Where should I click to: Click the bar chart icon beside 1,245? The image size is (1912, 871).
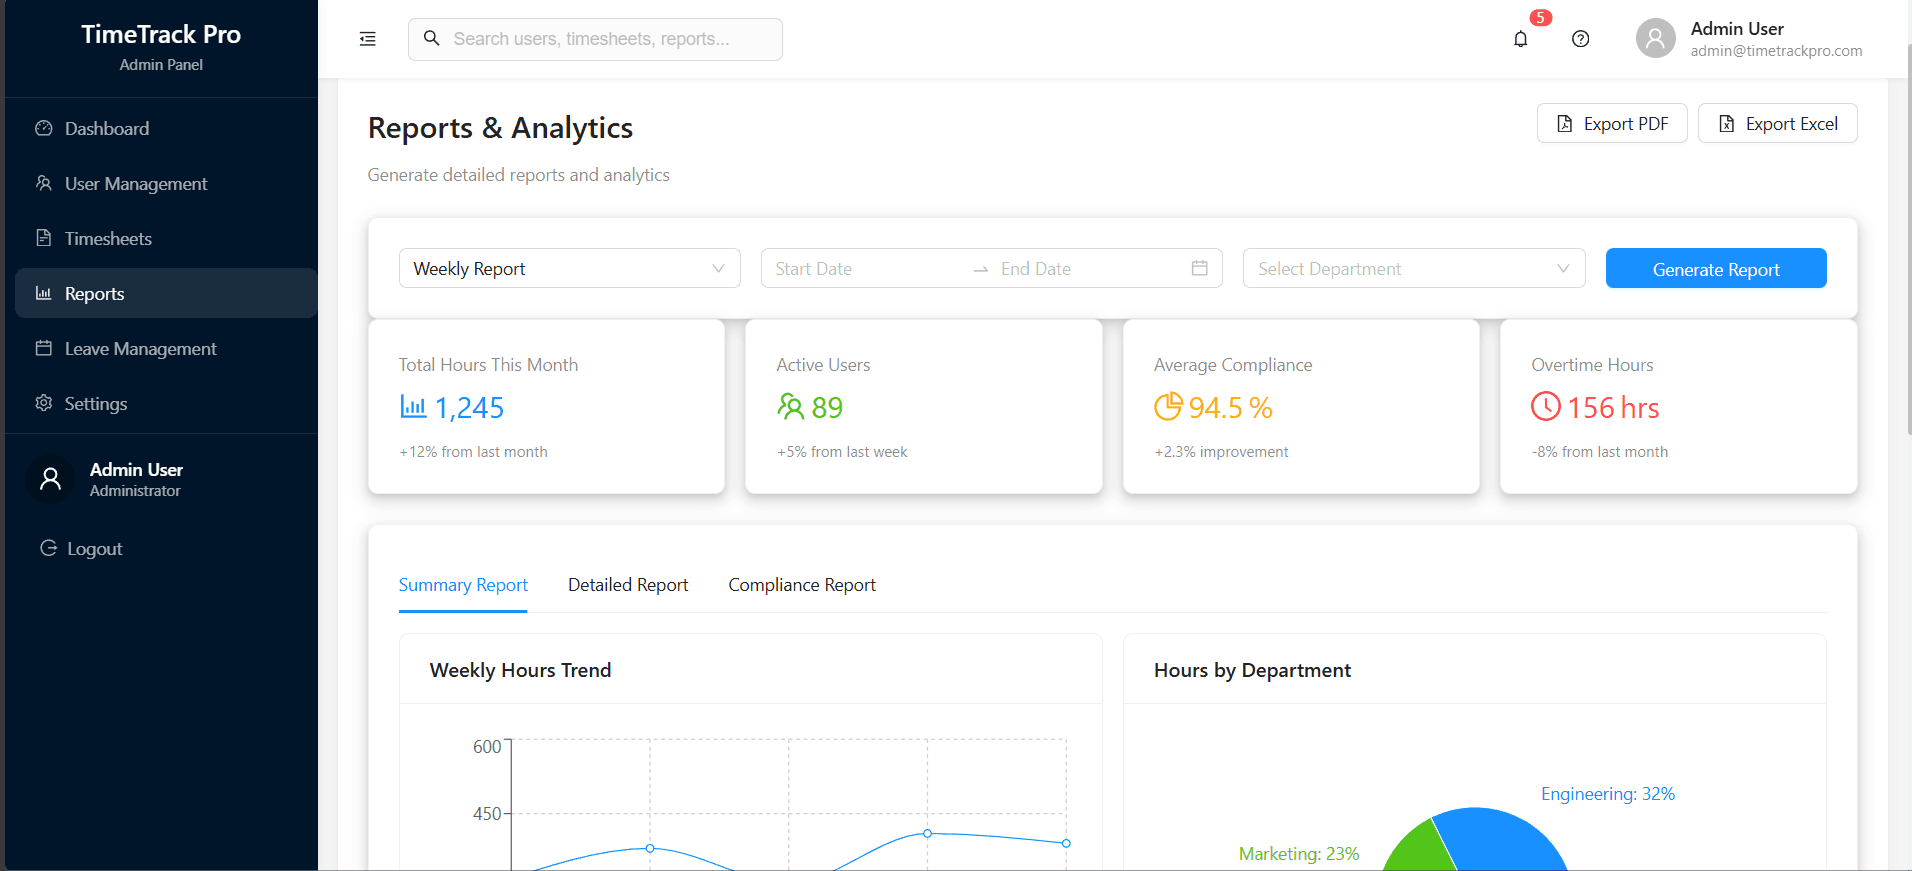click(x=413, y=406)
